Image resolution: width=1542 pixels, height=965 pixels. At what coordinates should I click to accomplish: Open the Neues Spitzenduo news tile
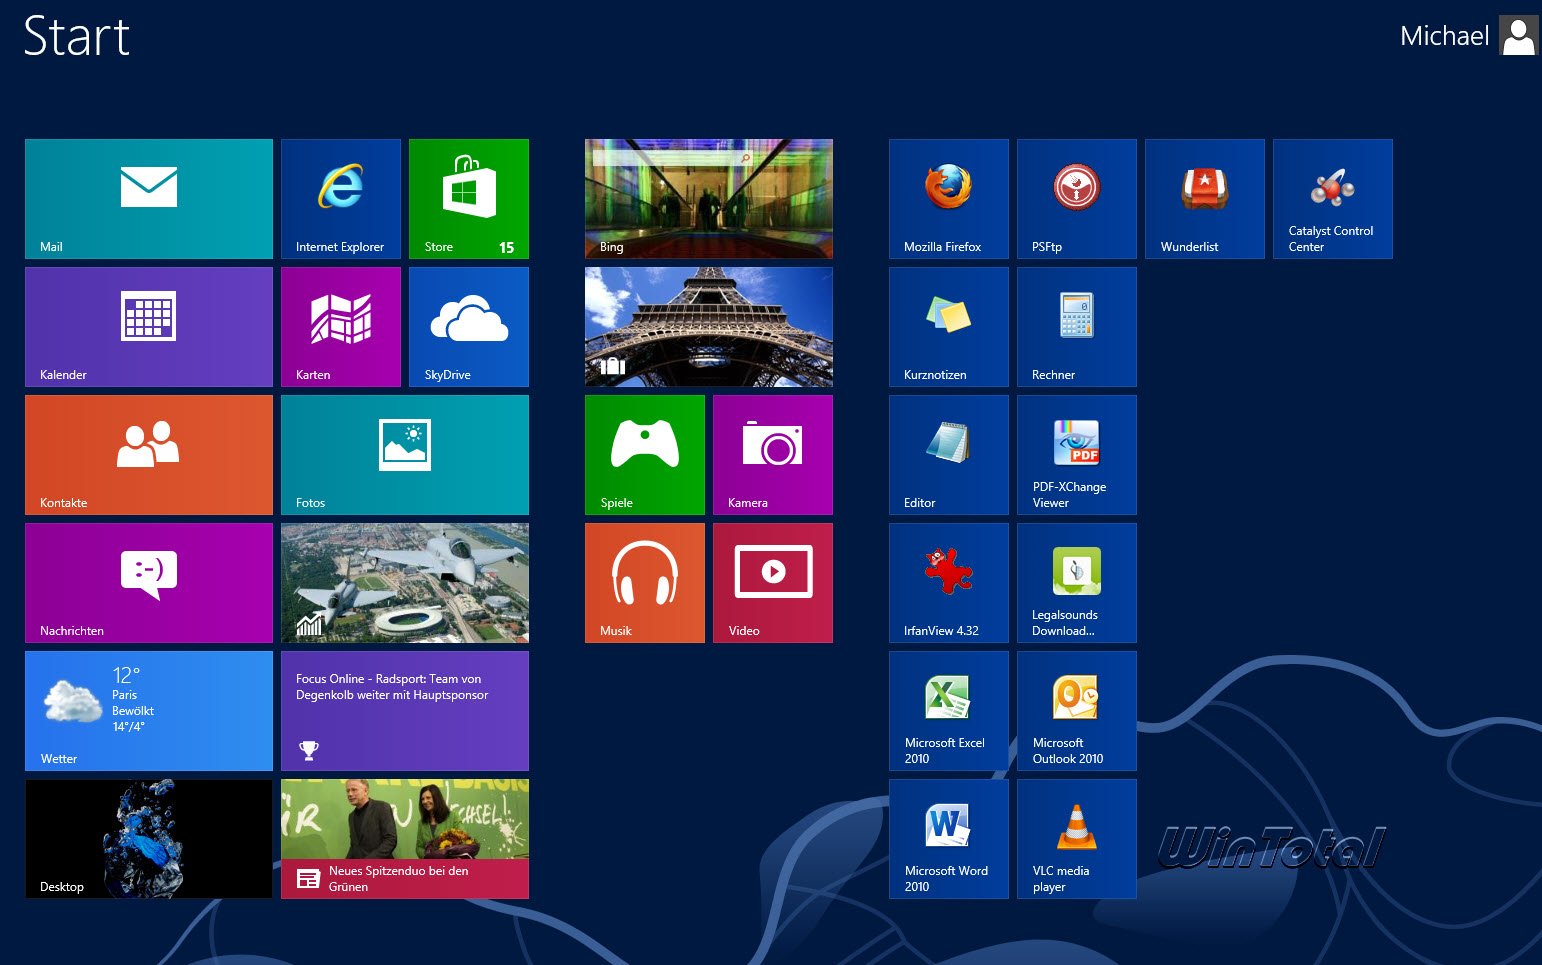404,839
